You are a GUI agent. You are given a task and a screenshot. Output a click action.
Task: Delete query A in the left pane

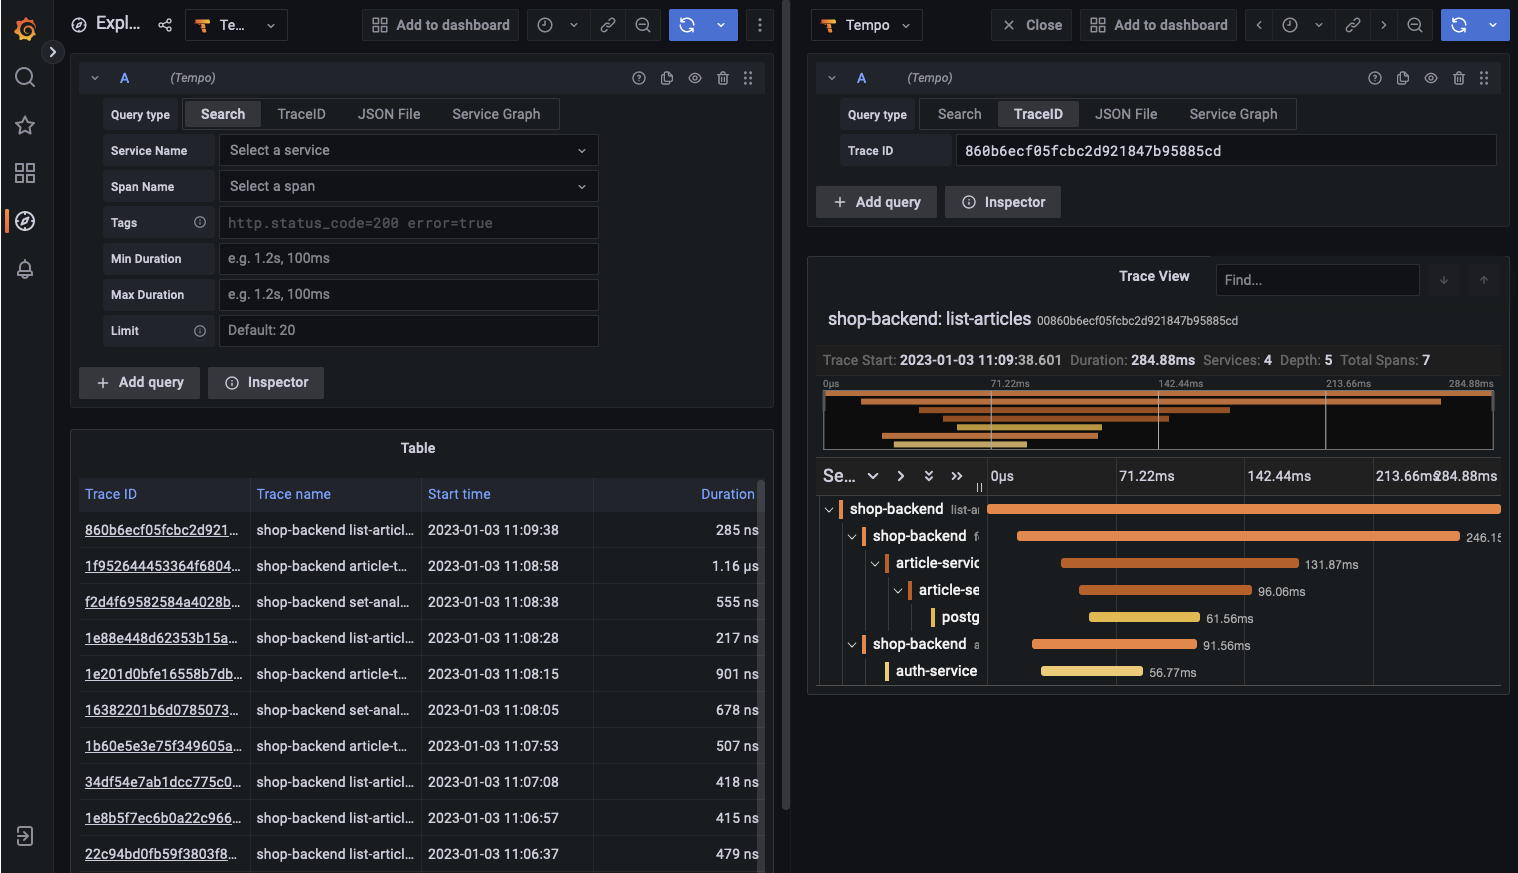click(x=723, y=78)
